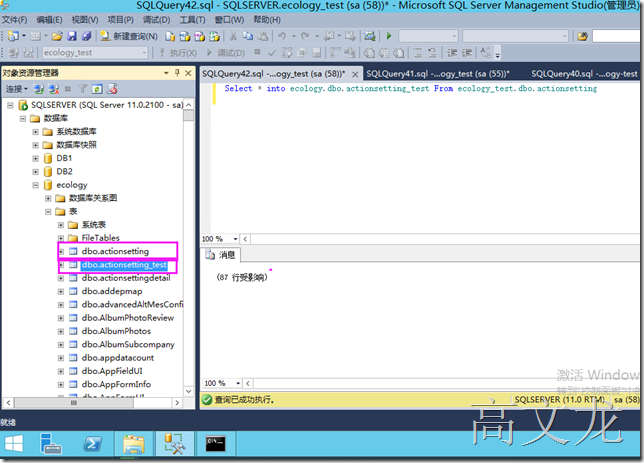The height and width of the screenshot is (463, 644).
Task: Expand the DB1 database node
Action: pos(36,159)
